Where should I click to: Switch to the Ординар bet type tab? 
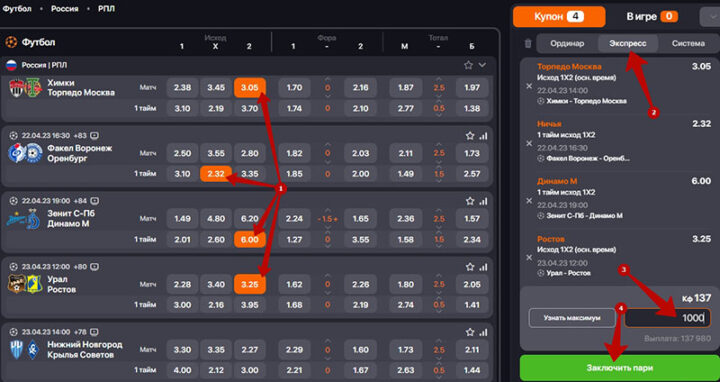click(567, 44)
